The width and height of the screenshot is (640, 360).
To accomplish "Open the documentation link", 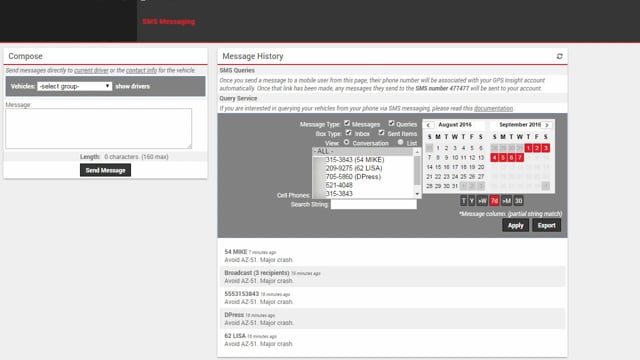I will (x=493, y=109).
